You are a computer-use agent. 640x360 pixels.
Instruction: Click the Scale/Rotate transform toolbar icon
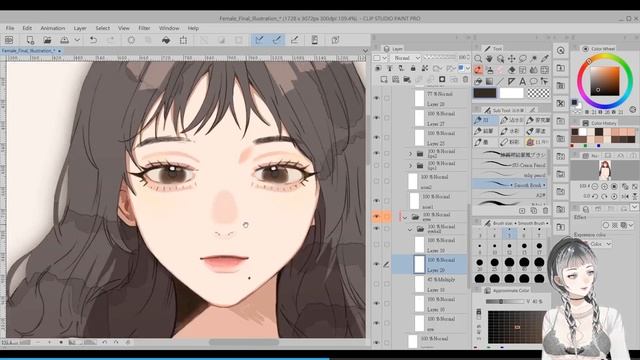[183, 40]
